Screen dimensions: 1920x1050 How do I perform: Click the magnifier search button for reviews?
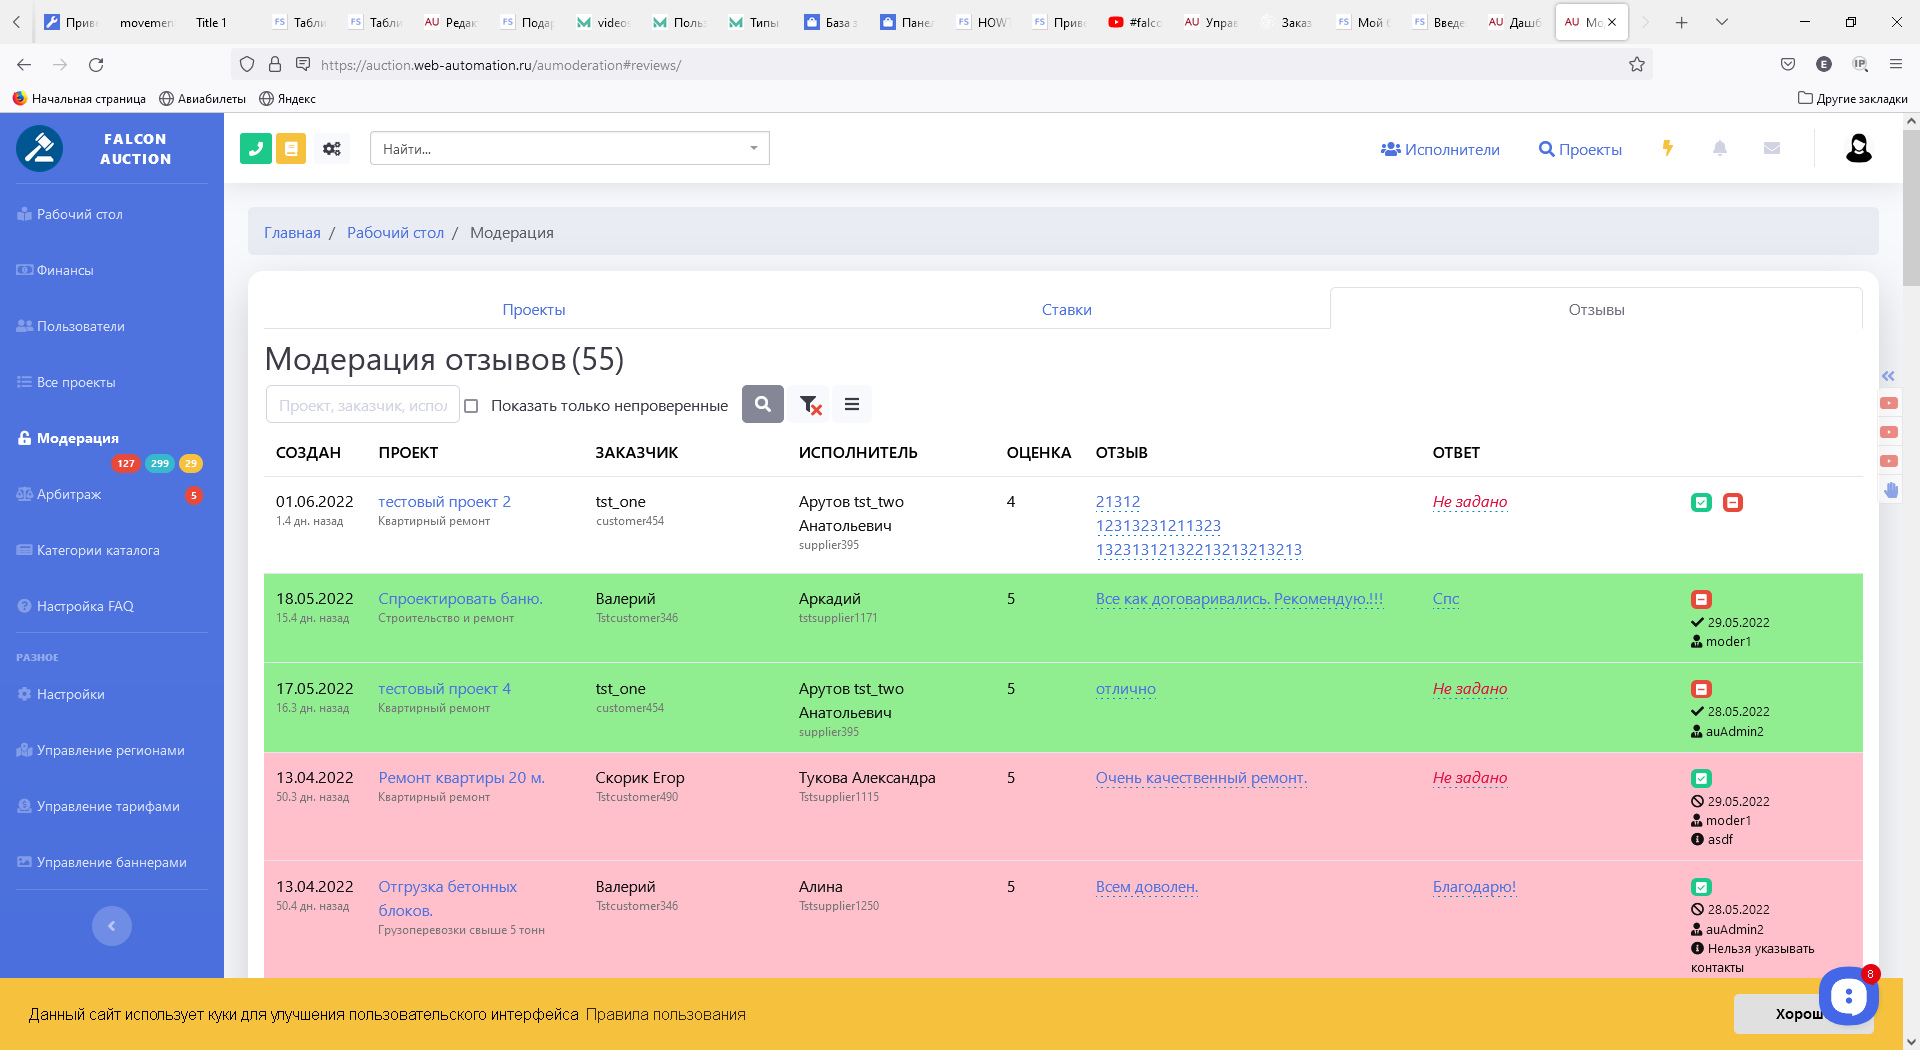click(763, 405)
